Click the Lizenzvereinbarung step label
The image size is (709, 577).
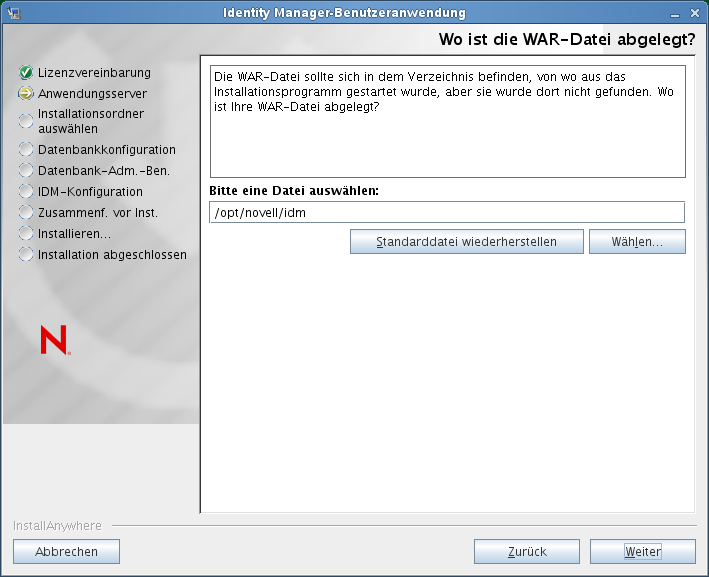(94, 72)
